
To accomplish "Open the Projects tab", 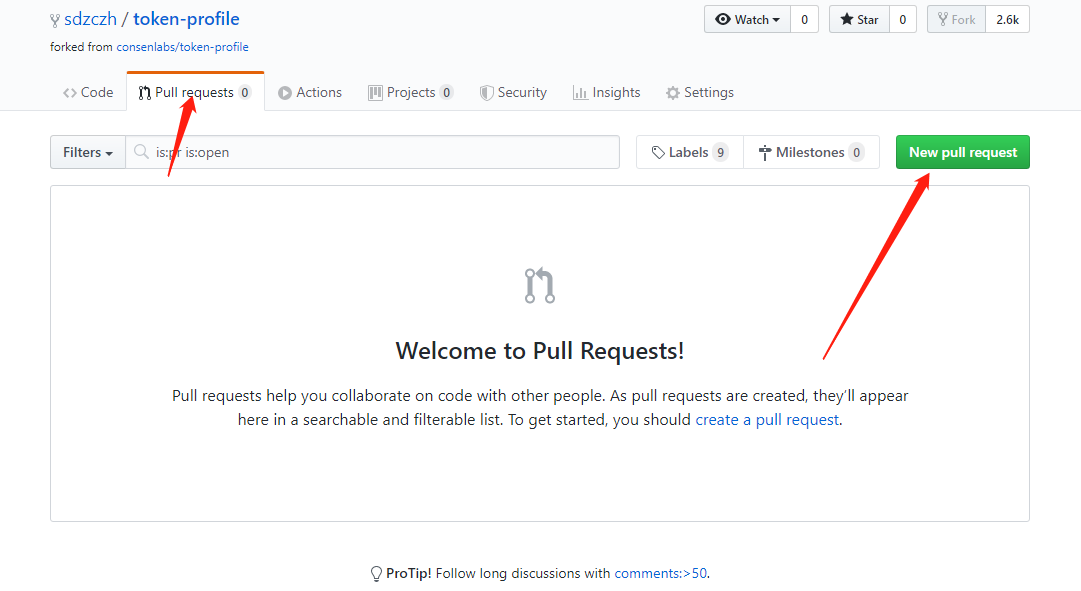I will [410, 92].
